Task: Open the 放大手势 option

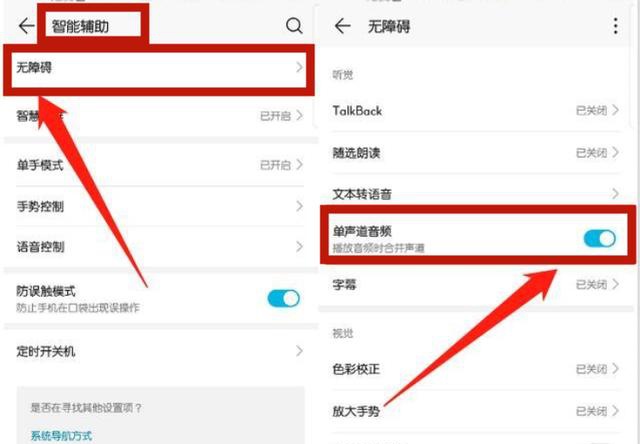Action: pos(475,411)
